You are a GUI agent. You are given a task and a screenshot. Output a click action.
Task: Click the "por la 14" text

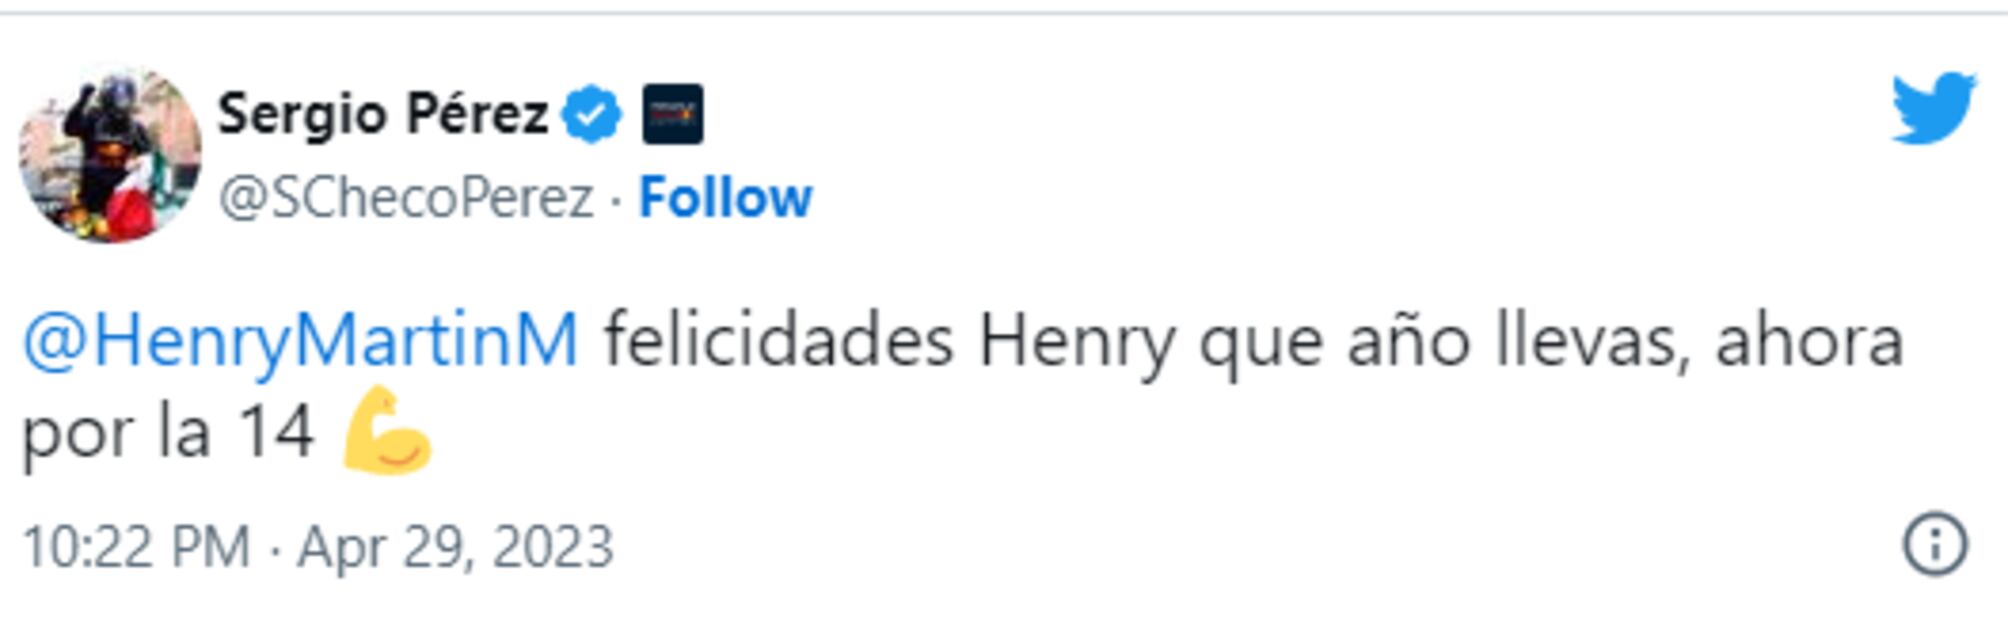point(168,432)
